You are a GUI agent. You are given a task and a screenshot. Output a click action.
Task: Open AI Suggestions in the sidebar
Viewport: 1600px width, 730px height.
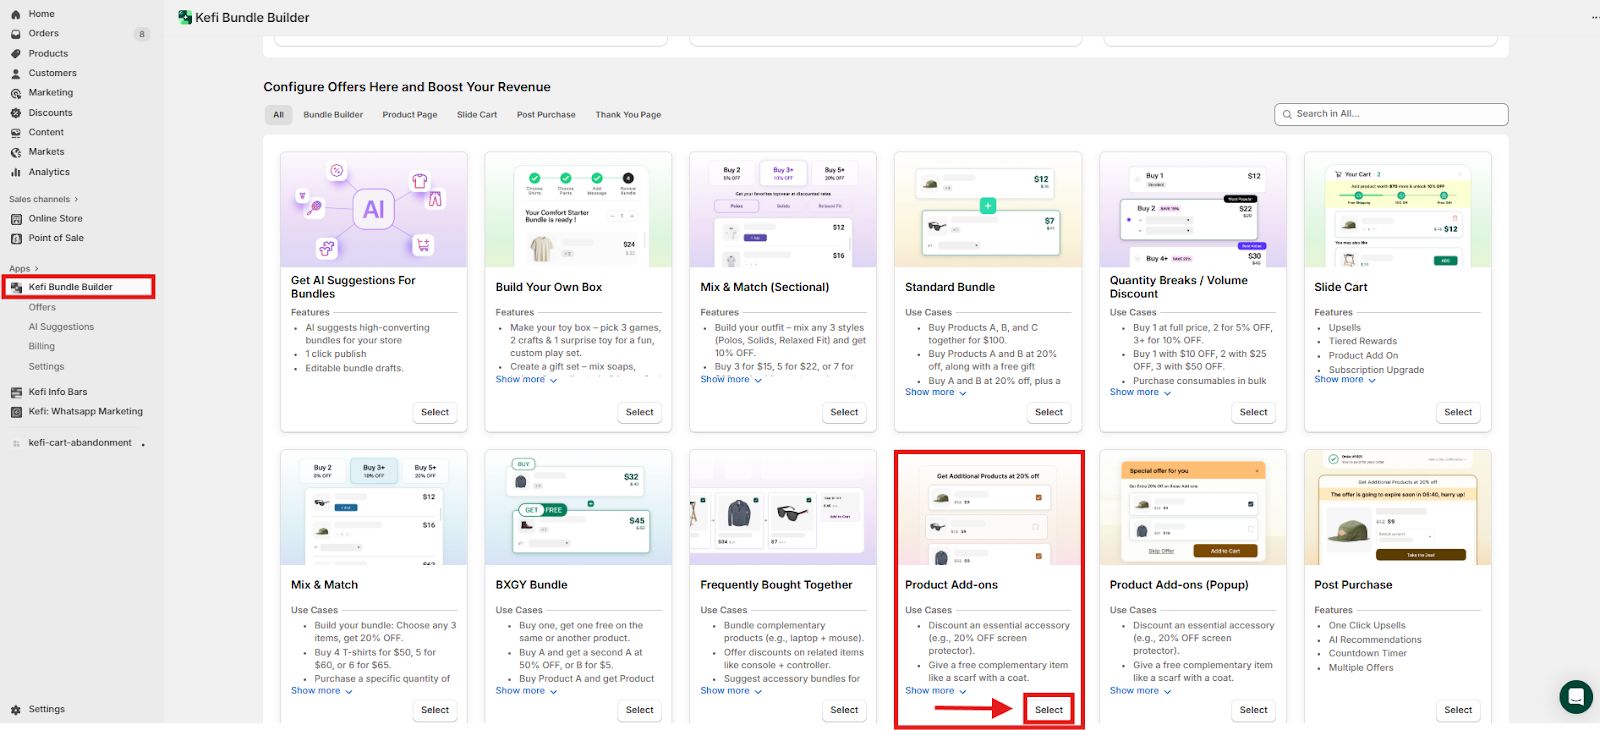pyautogui.click(x=61, y=327)
